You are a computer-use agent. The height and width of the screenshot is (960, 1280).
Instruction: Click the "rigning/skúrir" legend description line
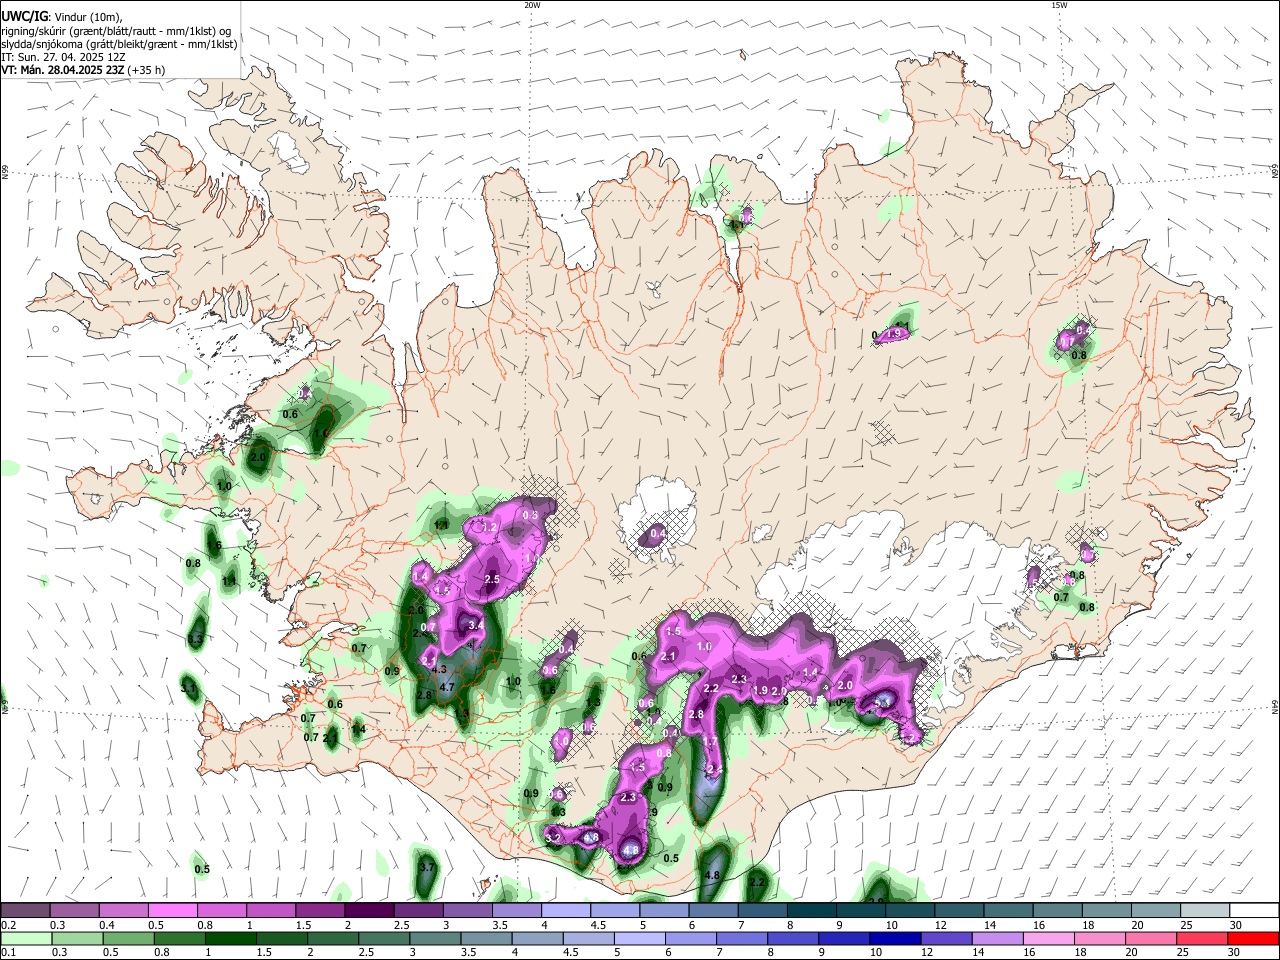coord(116,31)
